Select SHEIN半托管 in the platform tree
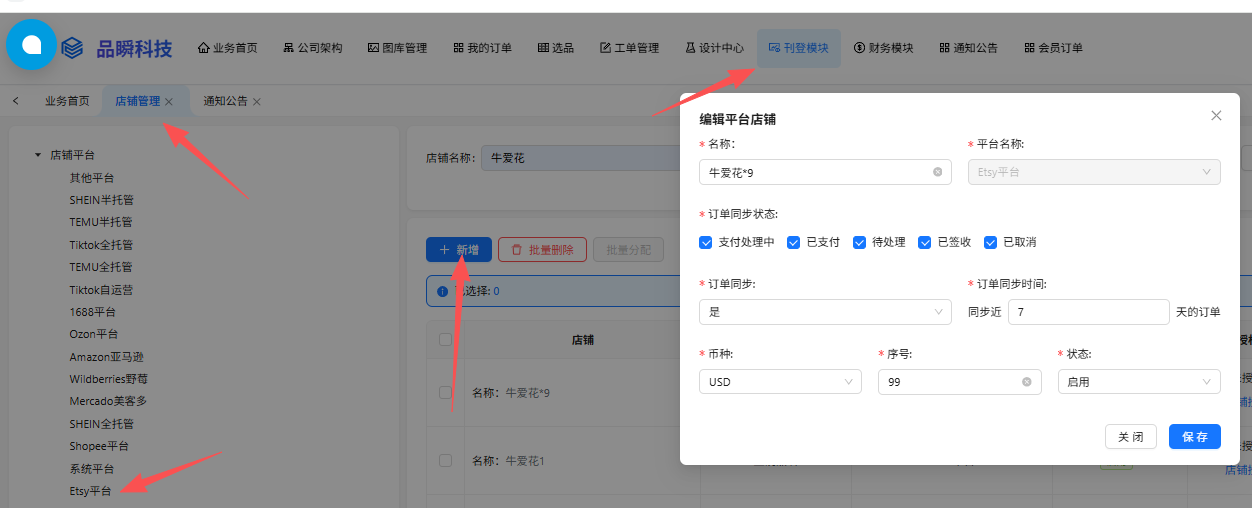The image size is (1252, 508). [x=101, y=200]
